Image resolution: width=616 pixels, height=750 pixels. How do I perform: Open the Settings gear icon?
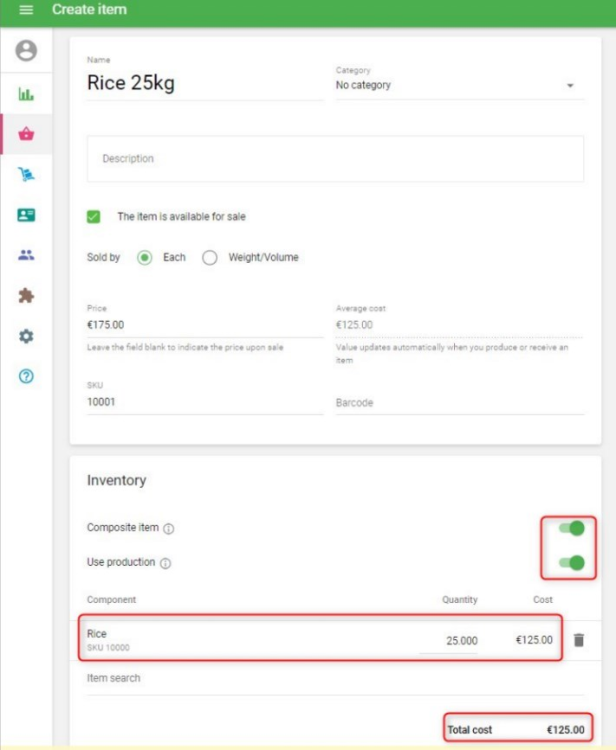pos(26,337)
